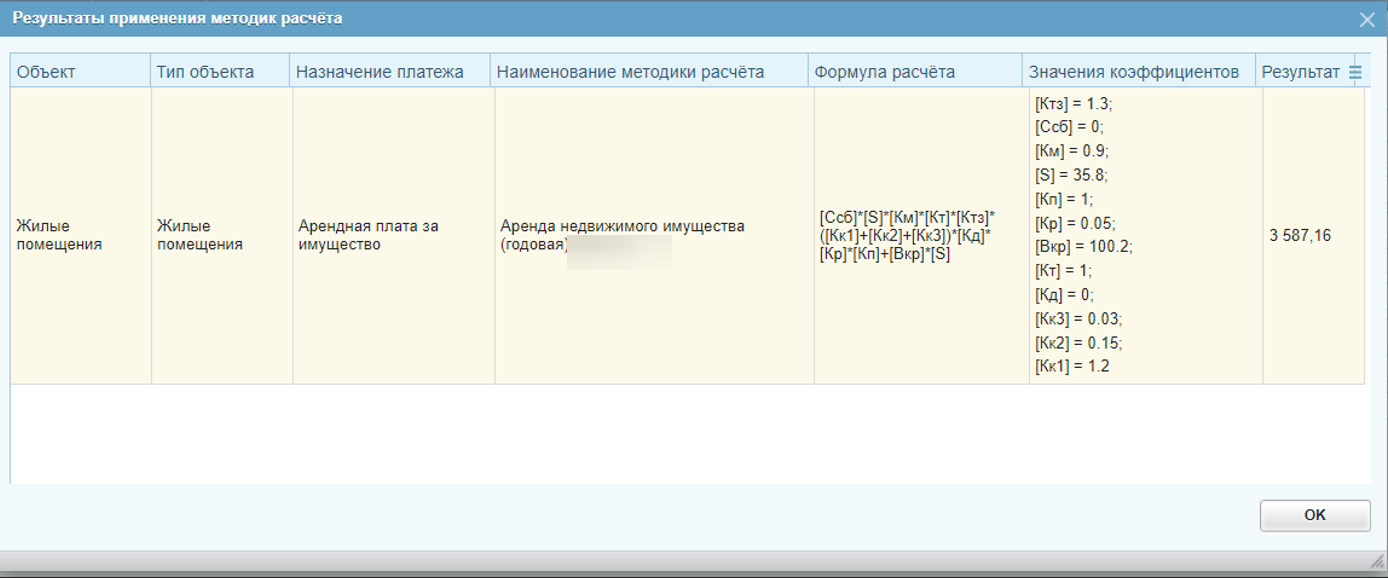Select the Жилые помещения cell in Объект column

(60, 236)
